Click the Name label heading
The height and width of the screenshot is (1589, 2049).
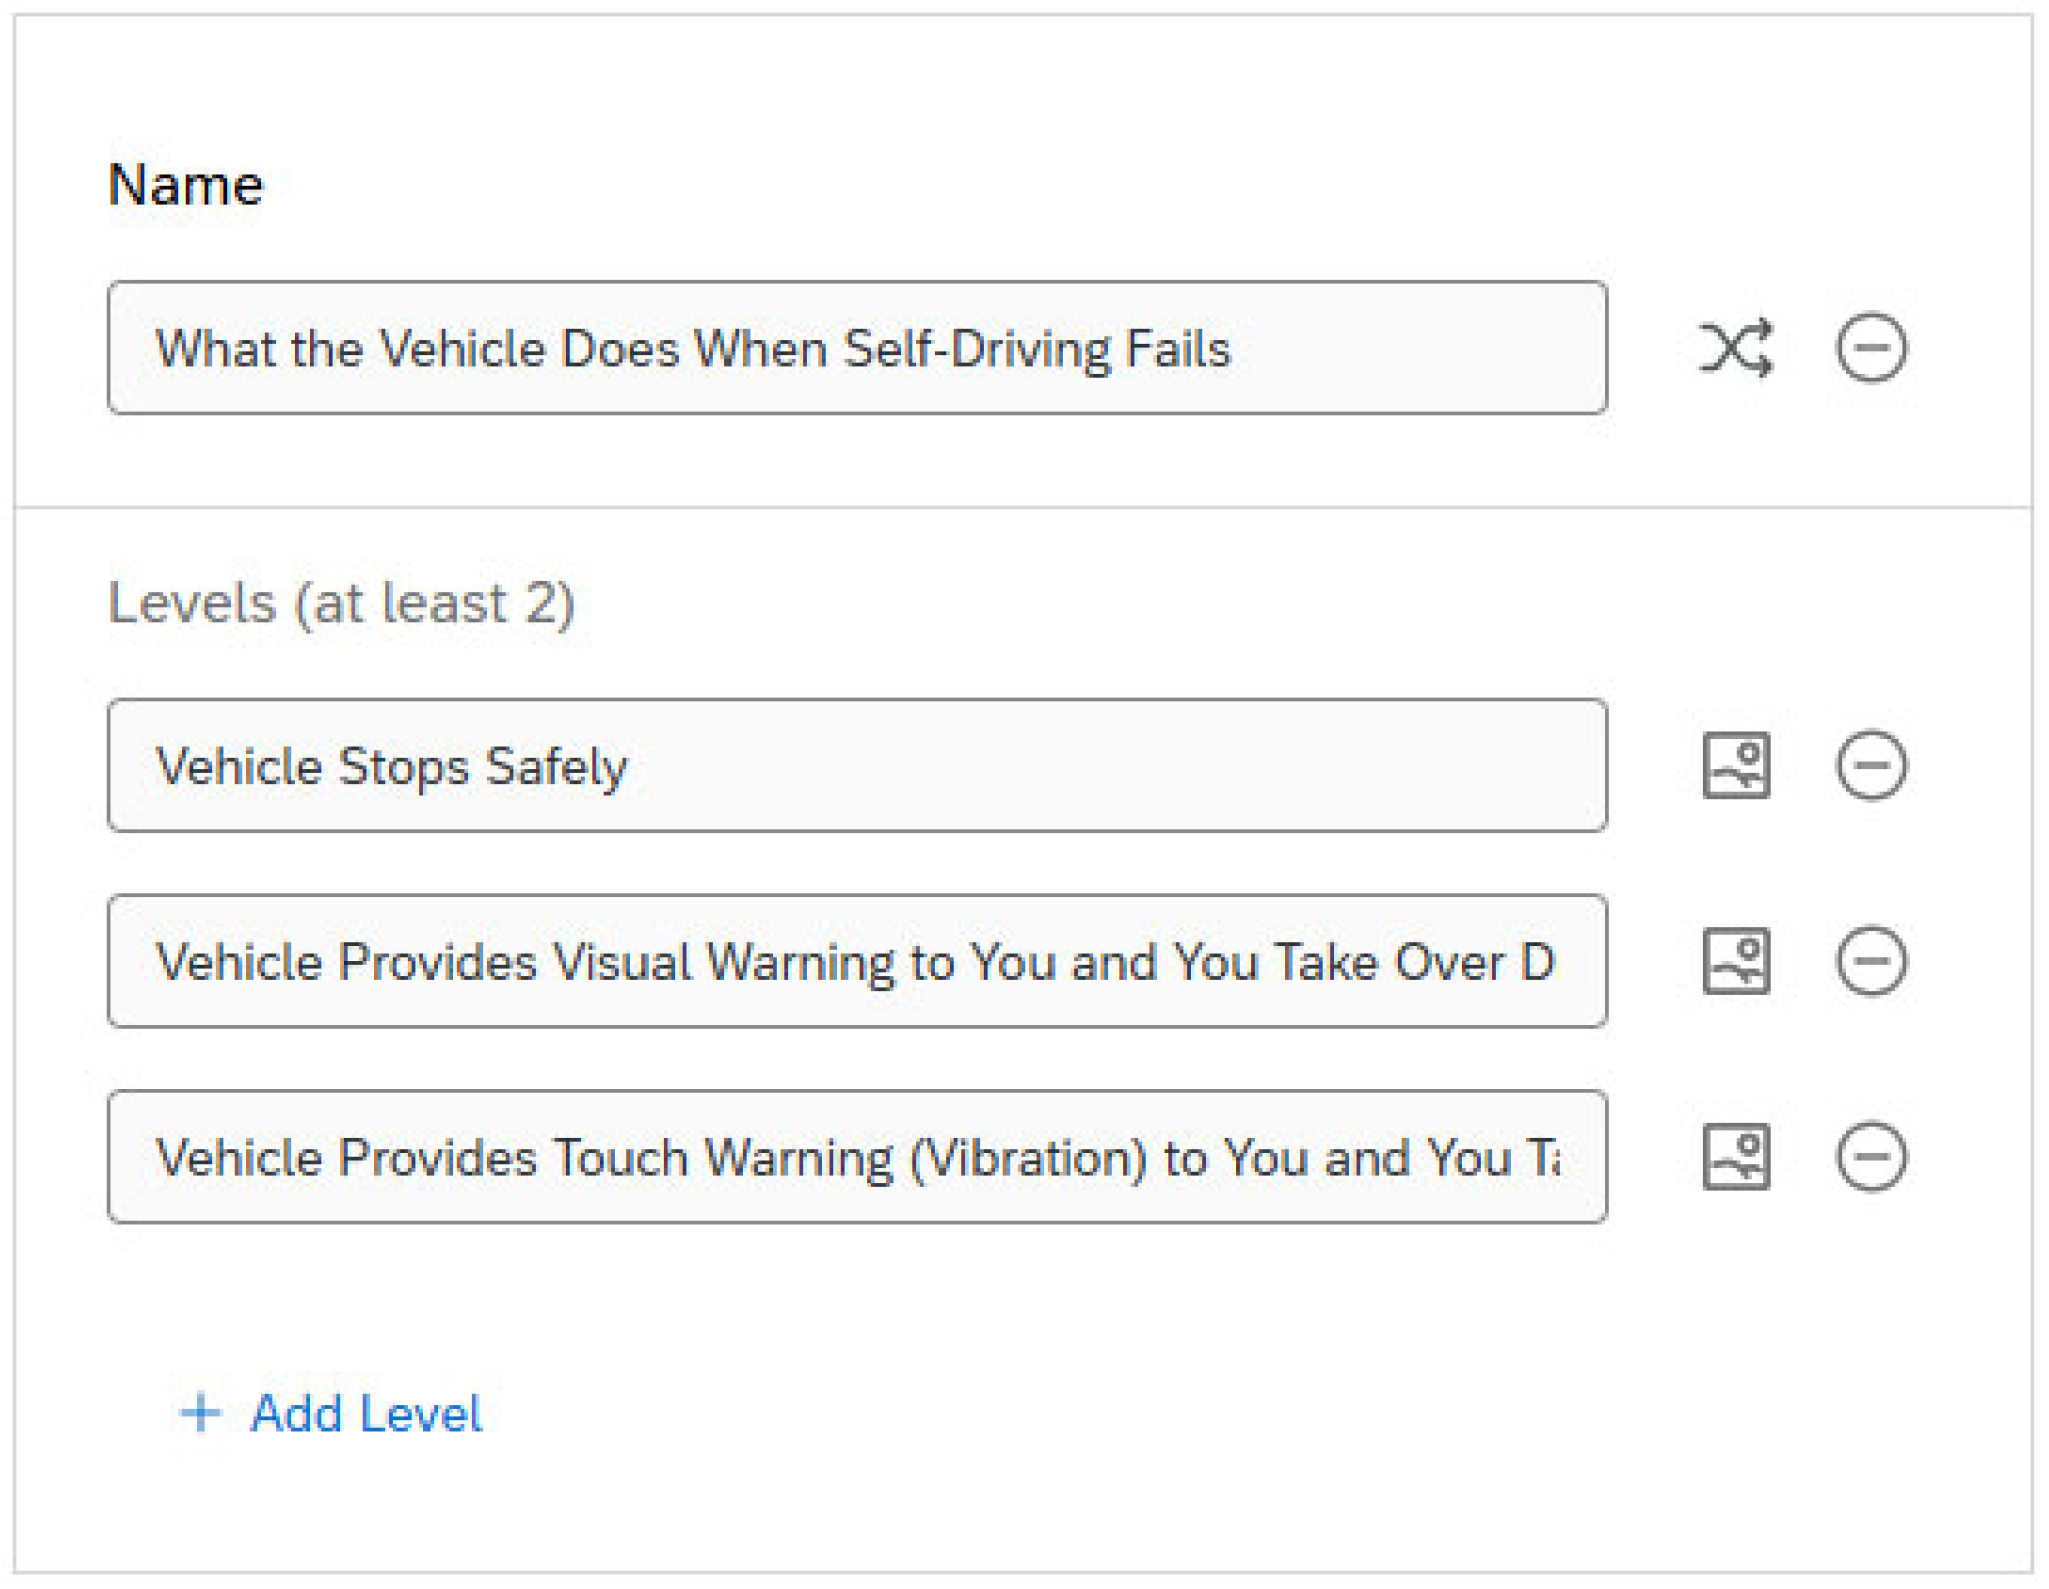[186, 185]
